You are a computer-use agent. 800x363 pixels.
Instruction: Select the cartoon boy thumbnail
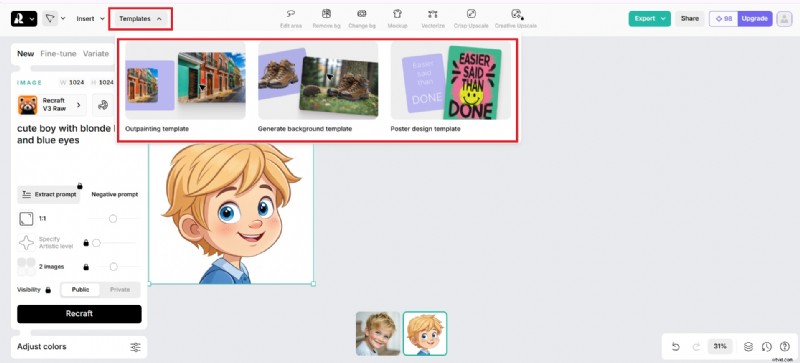424,333
